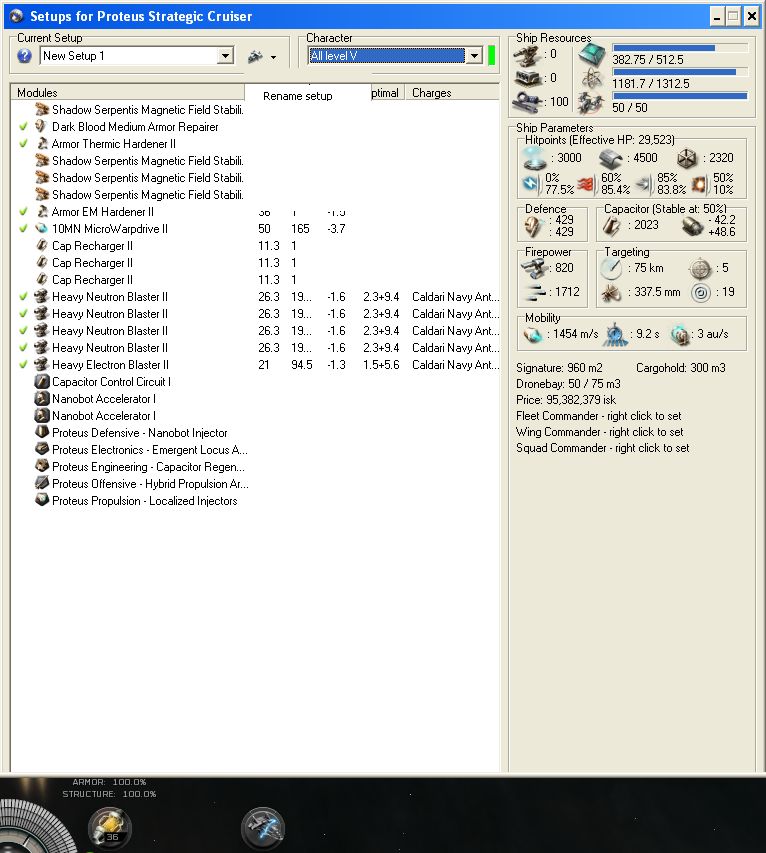Open the New Setup 1 dropdown

click(225, 55)
